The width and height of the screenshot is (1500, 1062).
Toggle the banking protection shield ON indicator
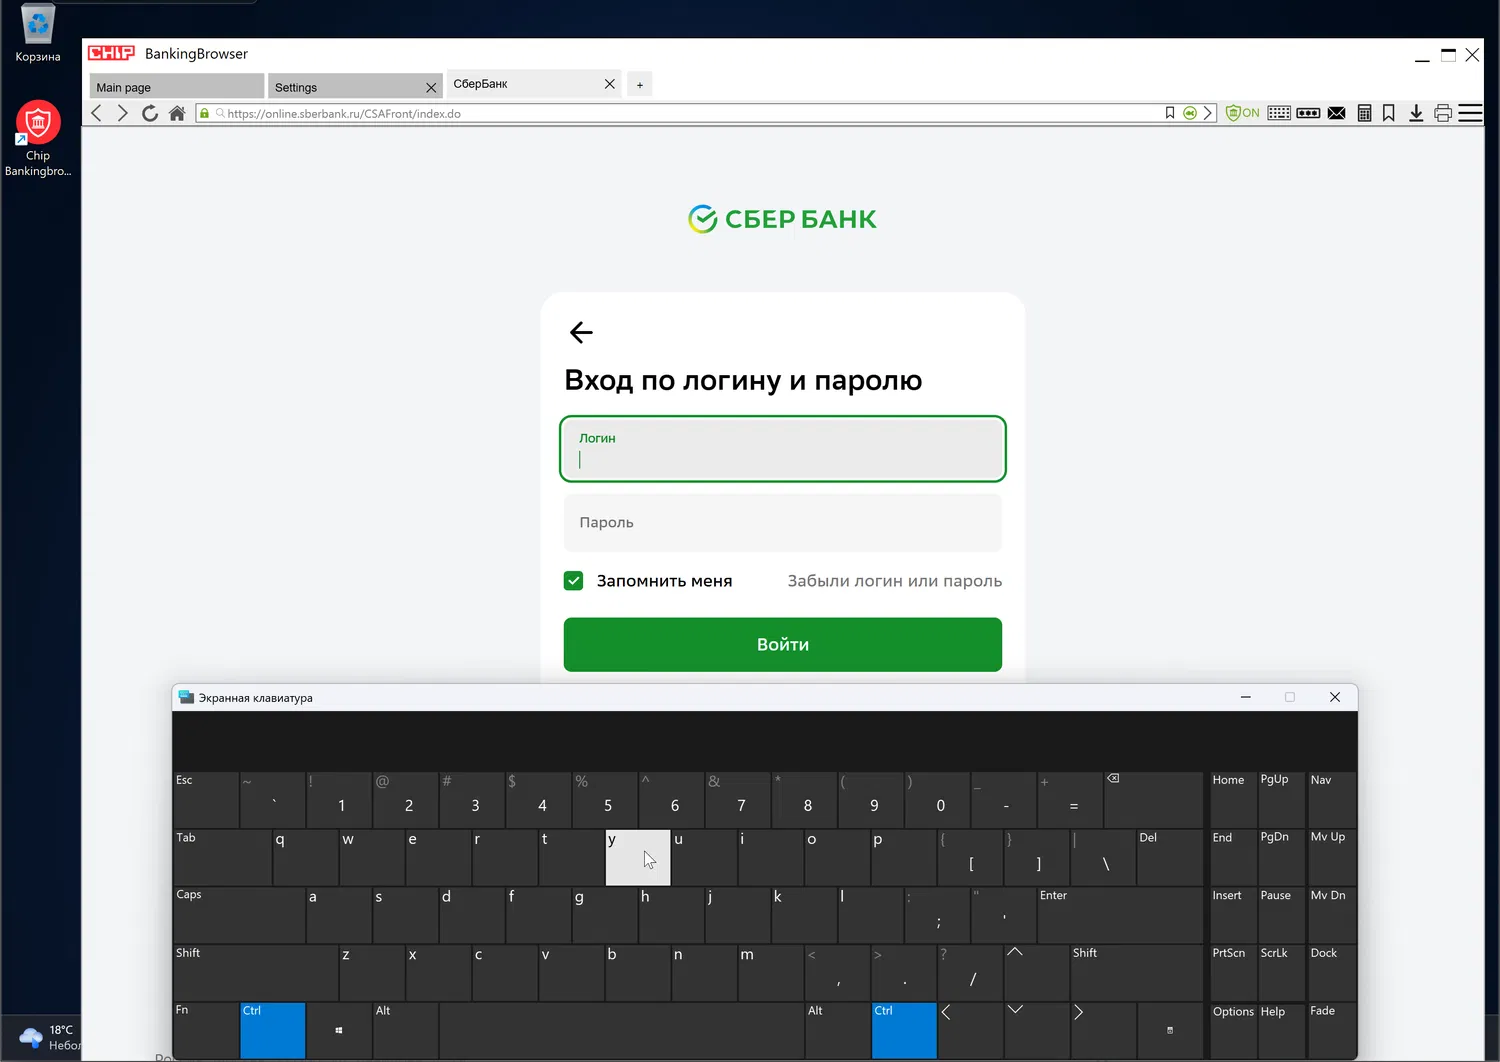pyautogui.click(x=1243, y=113)
